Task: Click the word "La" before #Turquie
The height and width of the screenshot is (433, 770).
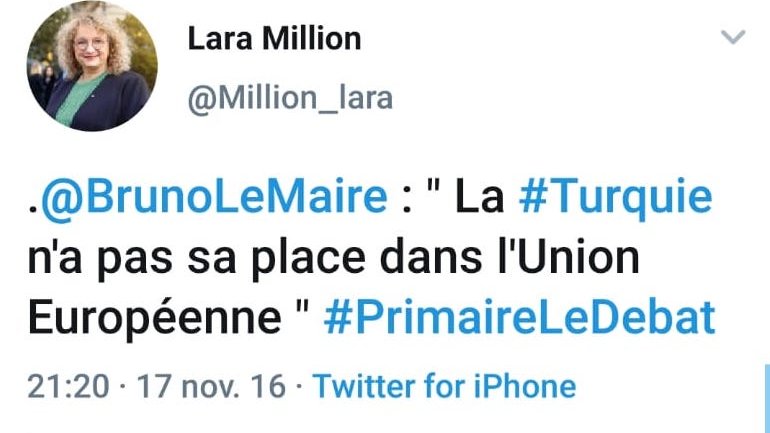Action: pos(480,197)
